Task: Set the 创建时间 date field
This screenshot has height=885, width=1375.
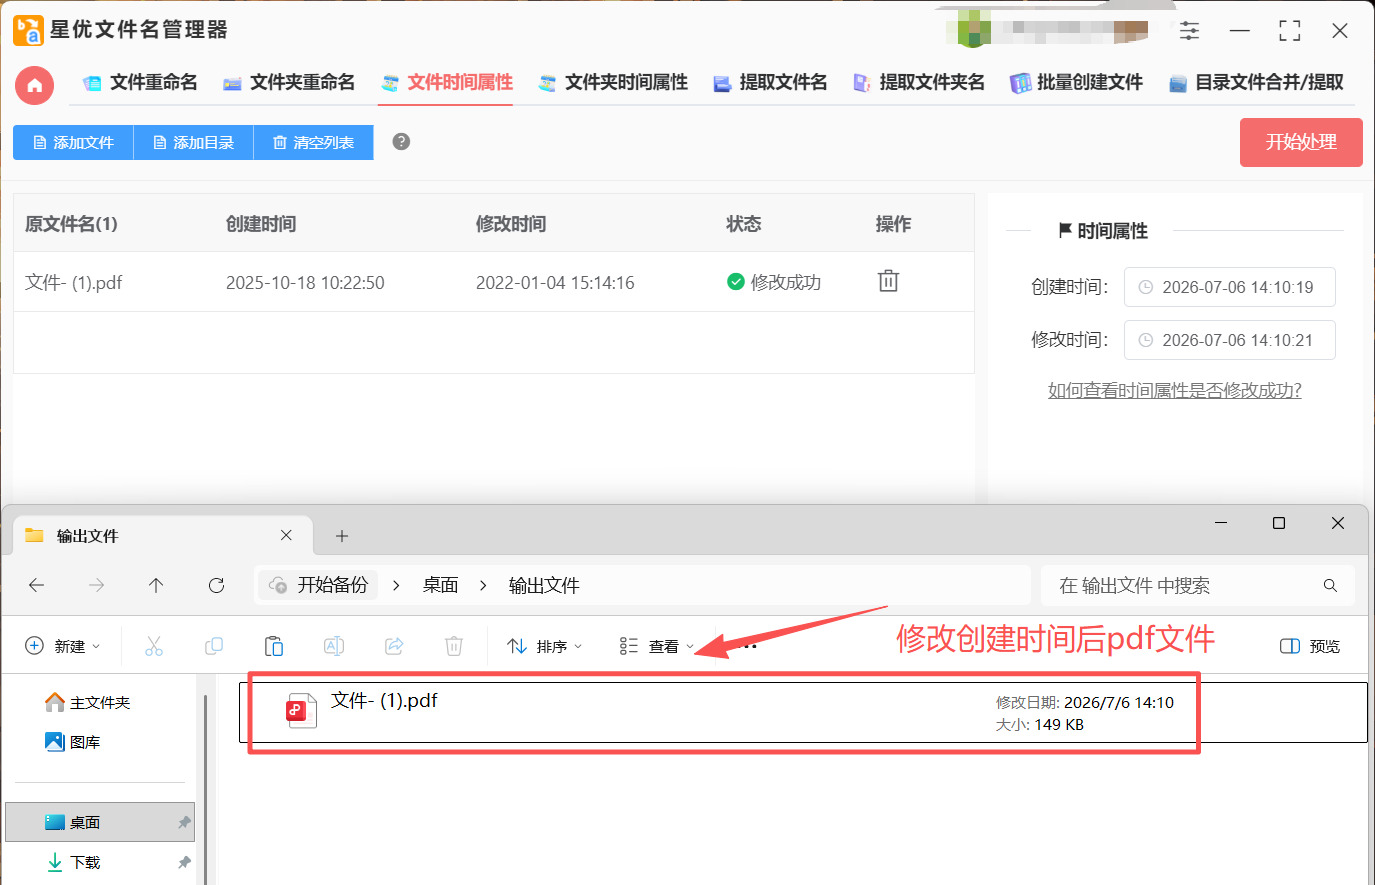Action: [1229, 287]
